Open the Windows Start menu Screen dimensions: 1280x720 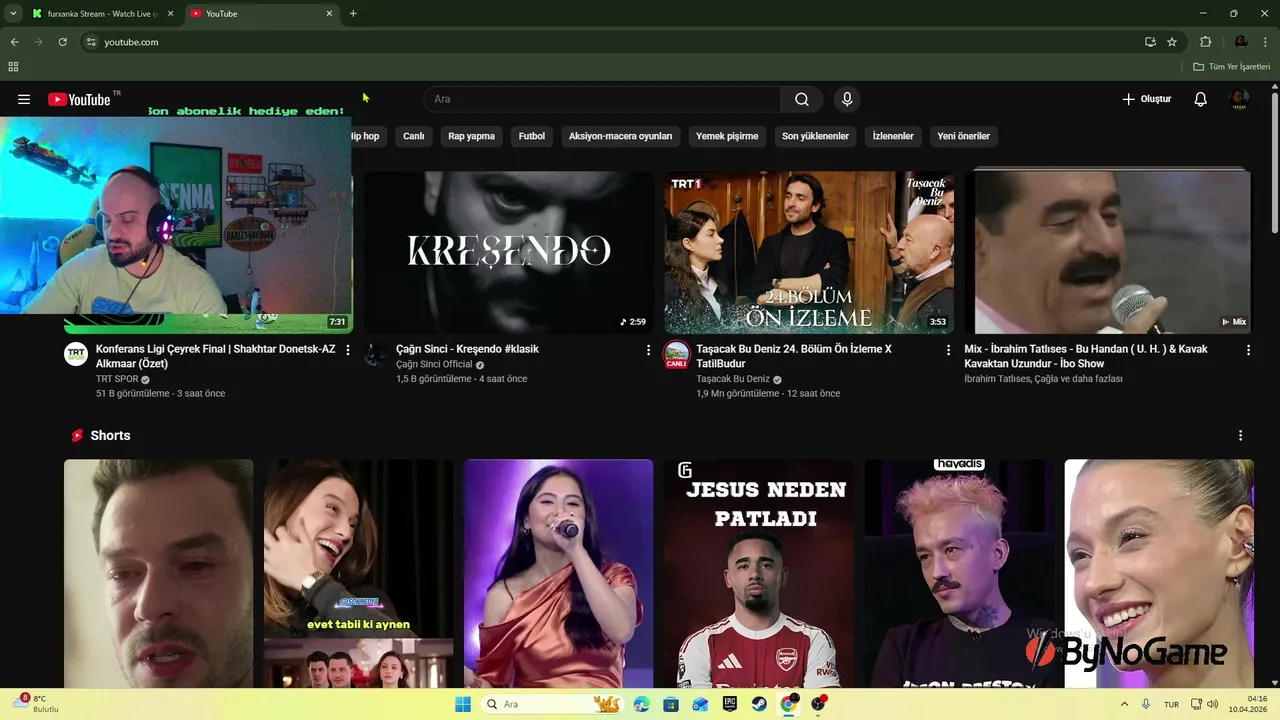(462, 704)
